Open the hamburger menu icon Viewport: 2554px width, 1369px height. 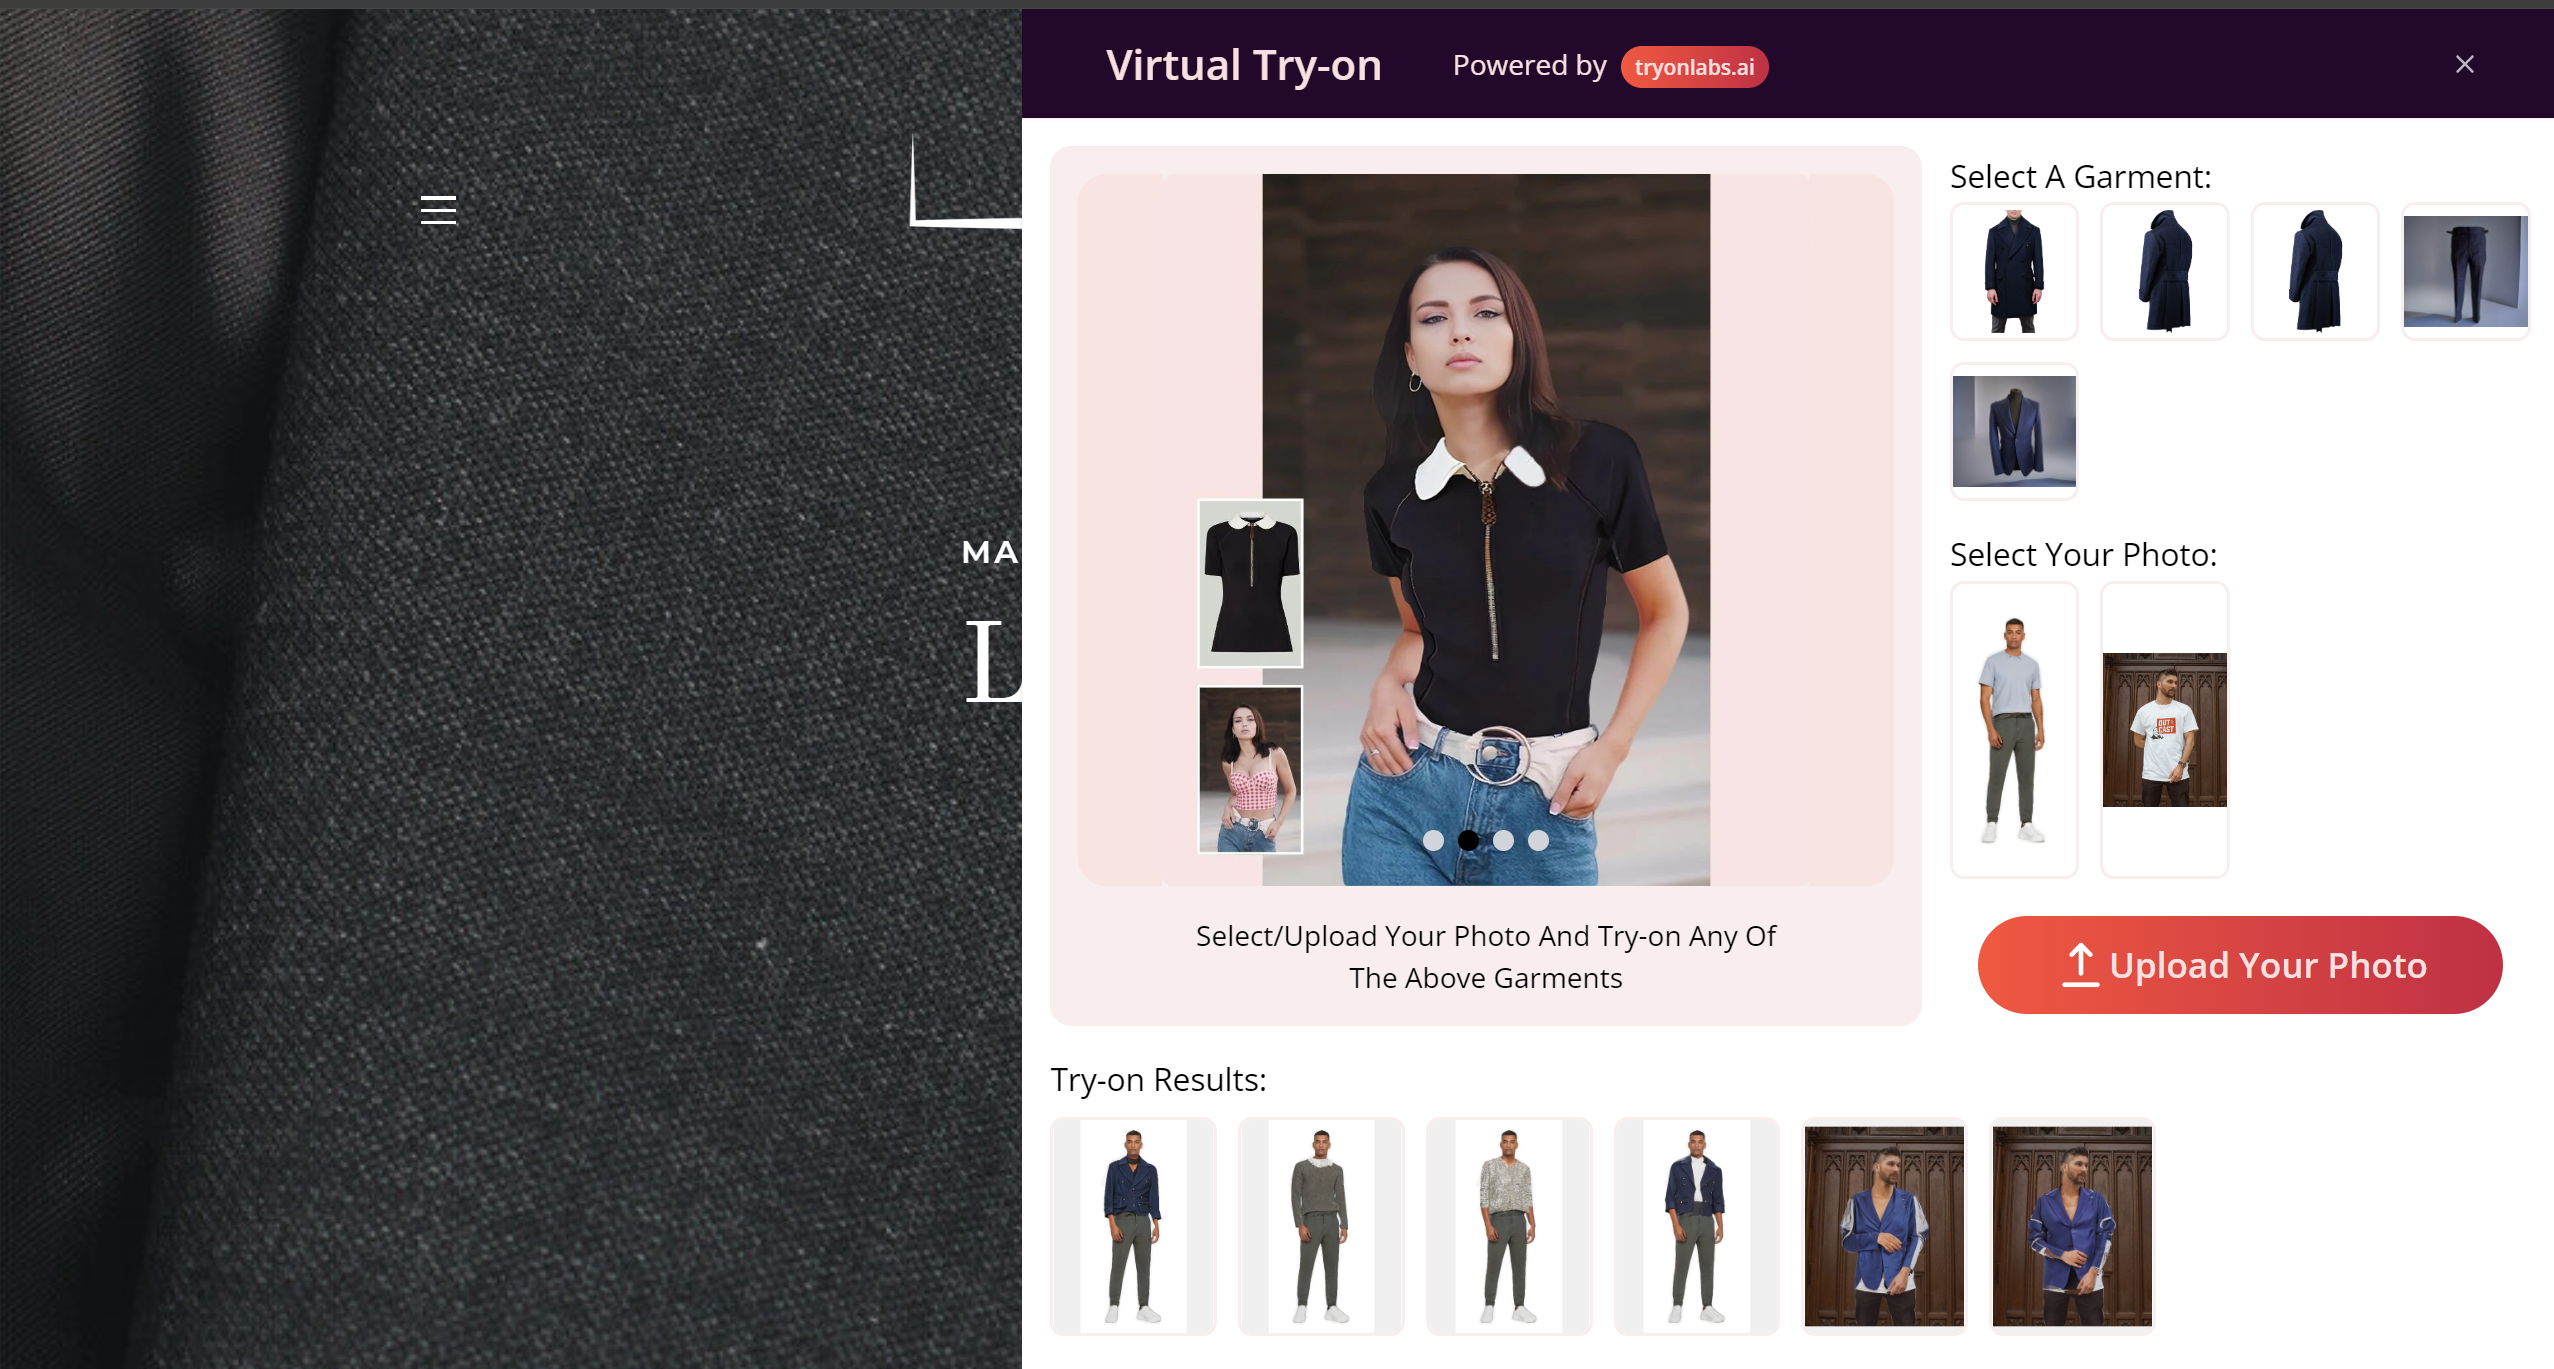pos(438,210)
